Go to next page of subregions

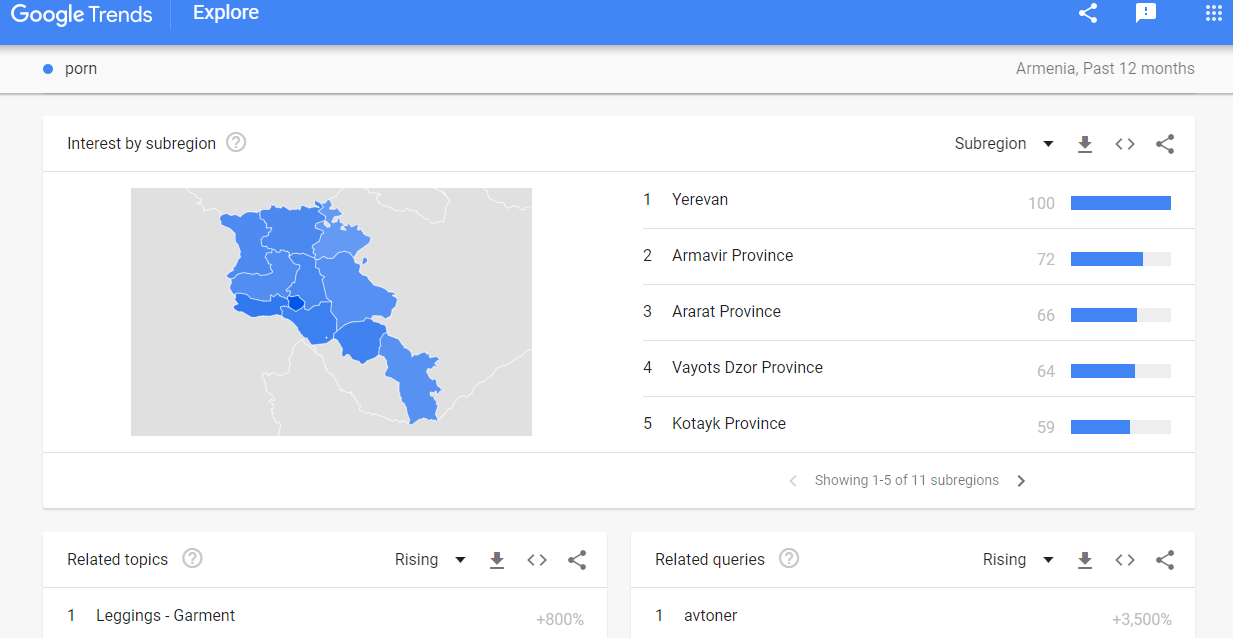1021,481
